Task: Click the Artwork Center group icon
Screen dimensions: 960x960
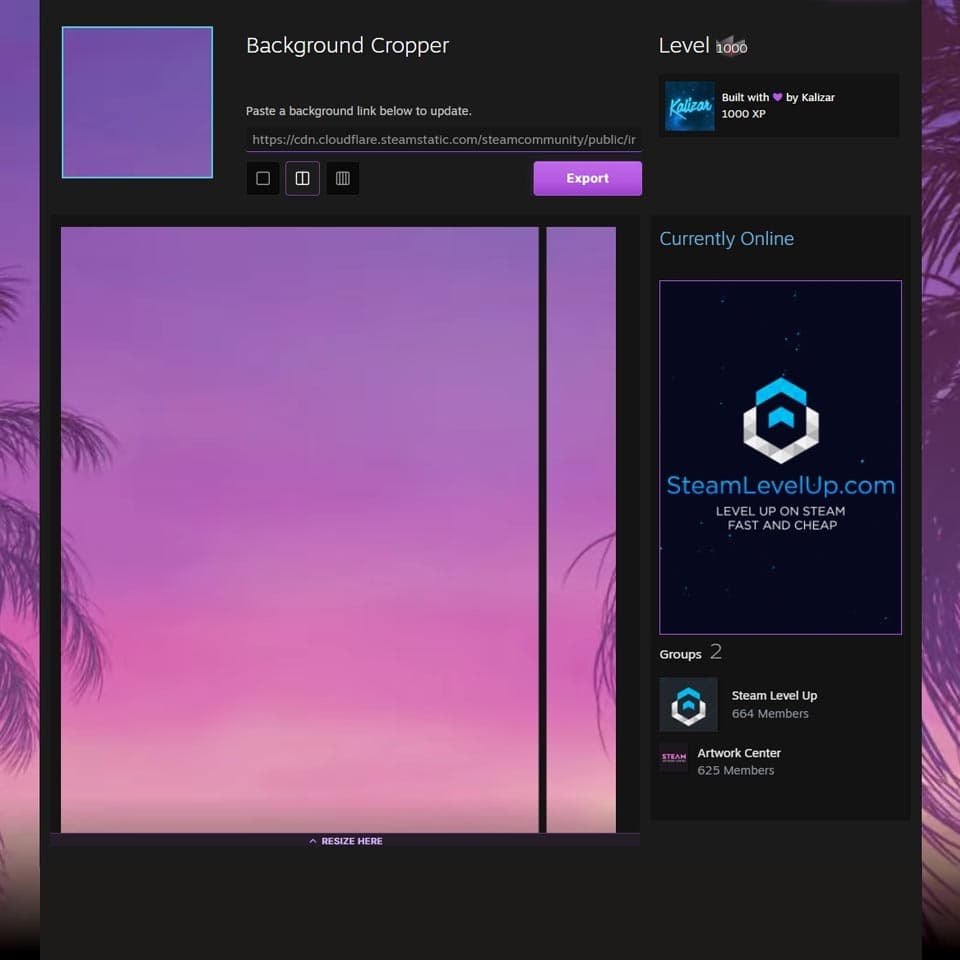Action: click(x=673, y=758)
